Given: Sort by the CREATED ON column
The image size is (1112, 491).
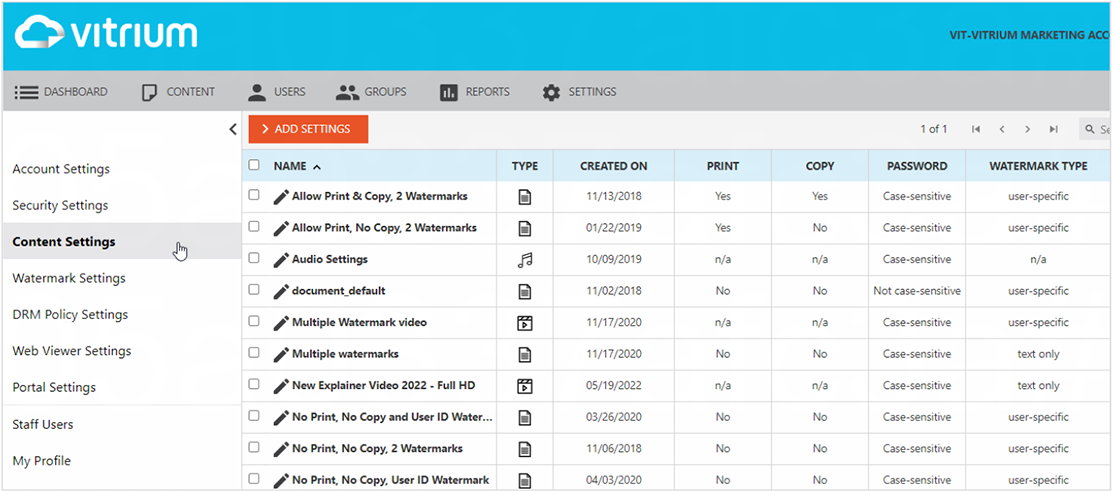Looking at the screenshot, I should tap(613, 166).
